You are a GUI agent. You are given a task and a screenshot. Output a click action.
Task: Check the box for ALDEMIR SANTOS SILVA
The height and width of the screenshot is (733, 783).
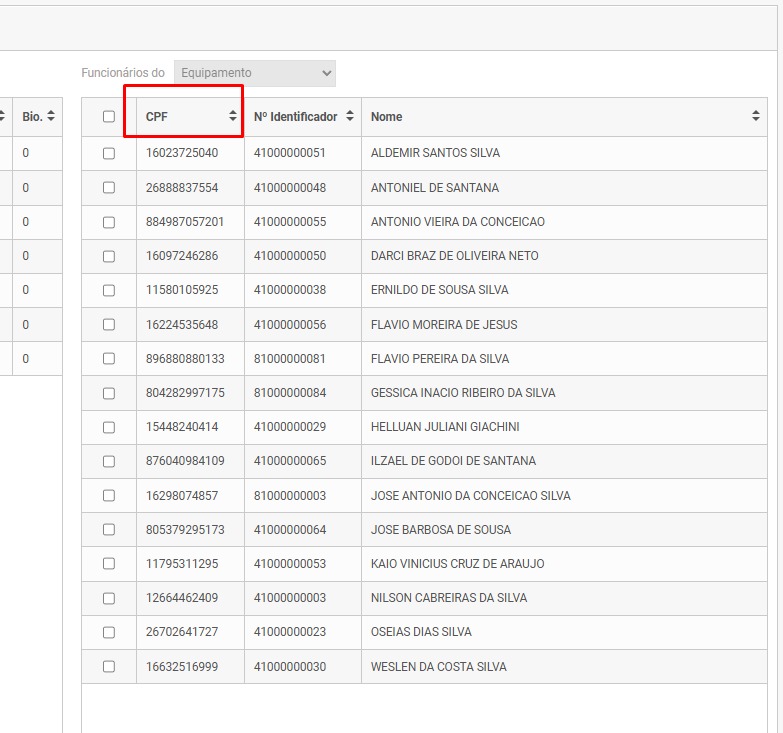109,154
